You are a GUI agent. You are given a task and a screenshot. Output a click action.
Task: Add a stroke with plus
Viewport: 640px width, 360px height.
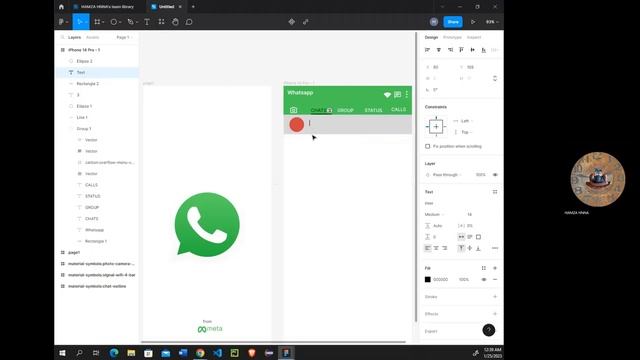point(495,297)
